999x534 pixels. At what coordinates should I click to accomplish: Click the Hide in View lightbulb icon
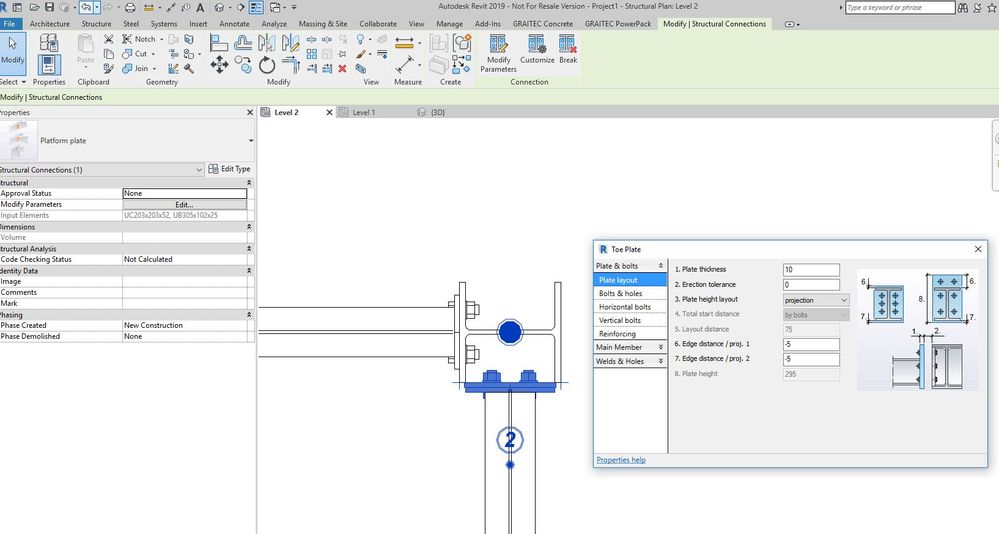361,40
